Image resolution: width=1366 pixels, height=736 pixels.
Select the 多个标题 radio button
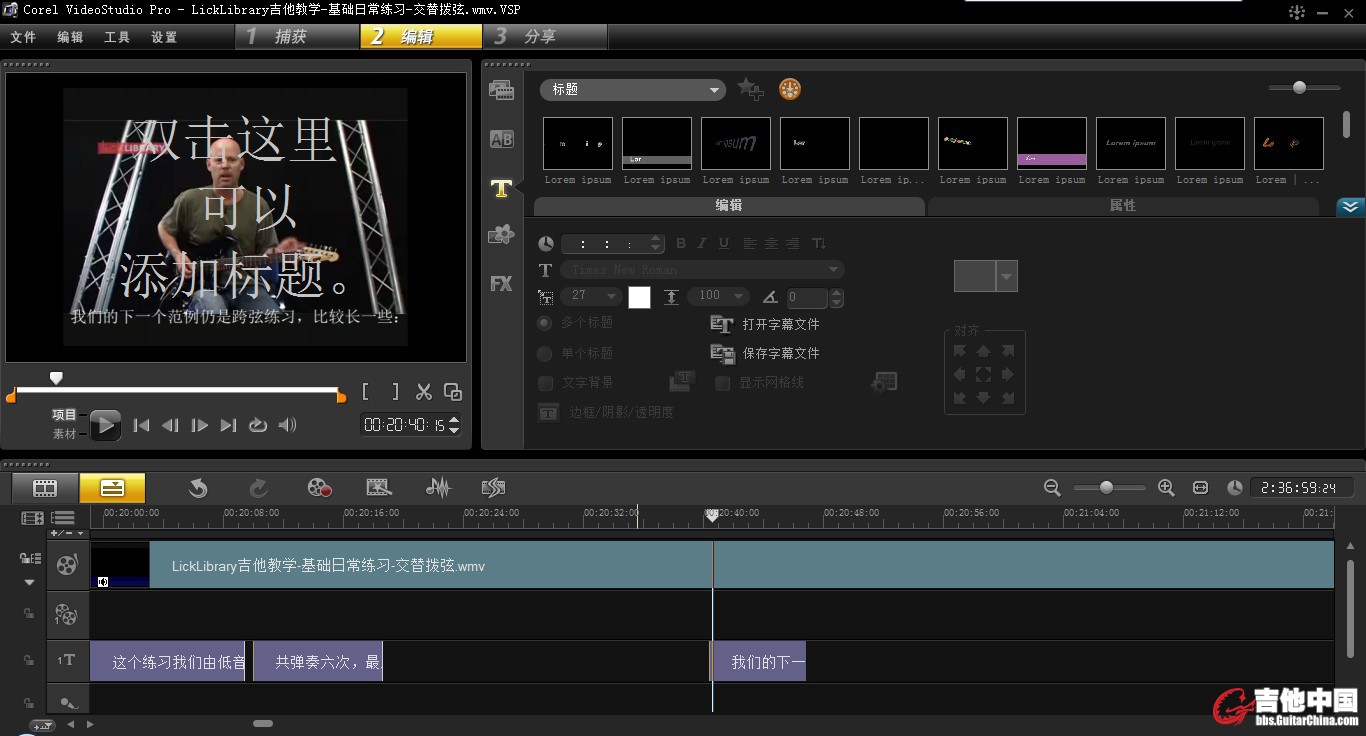(545, 323)
